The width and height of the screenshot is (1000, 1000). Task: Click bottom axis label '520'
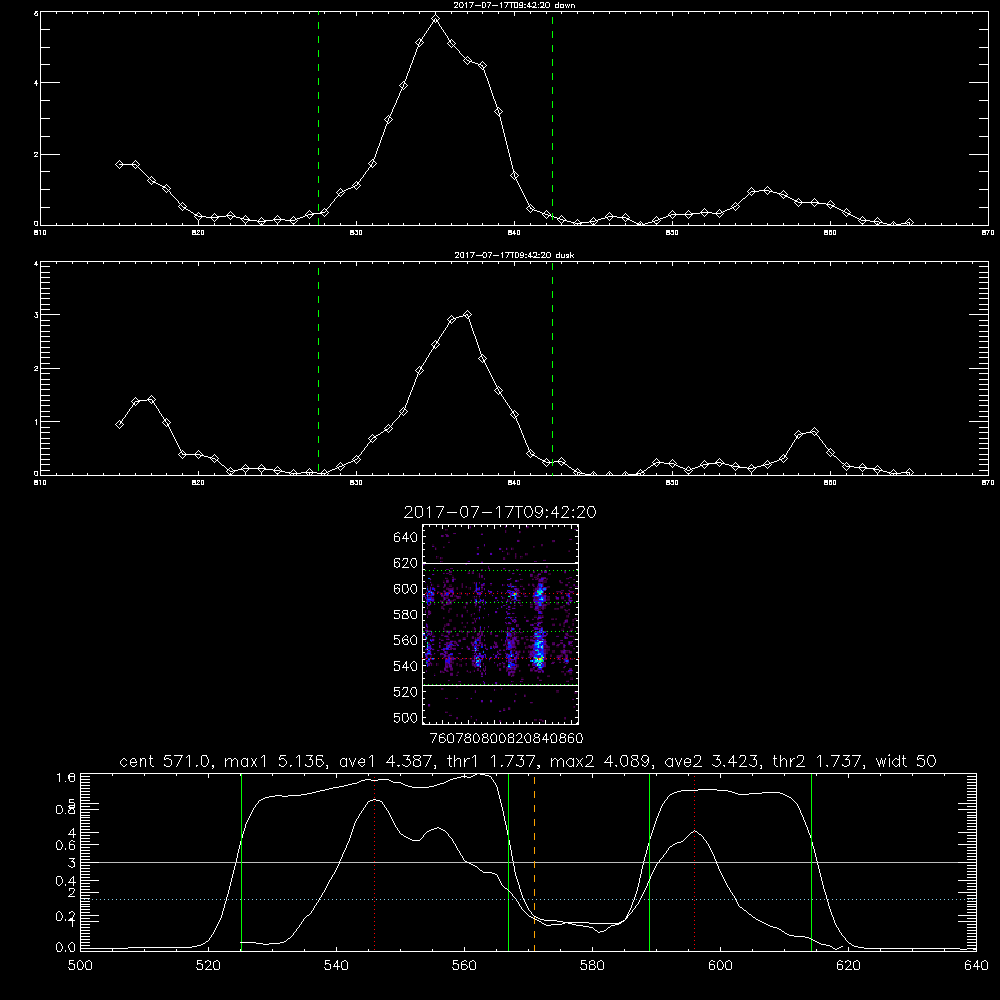(208, 966)
